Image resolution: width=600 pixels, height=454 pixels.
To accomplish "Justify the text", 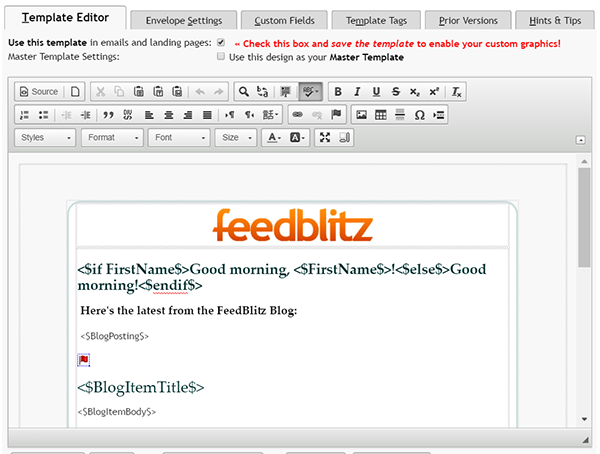I will (207, 115).
